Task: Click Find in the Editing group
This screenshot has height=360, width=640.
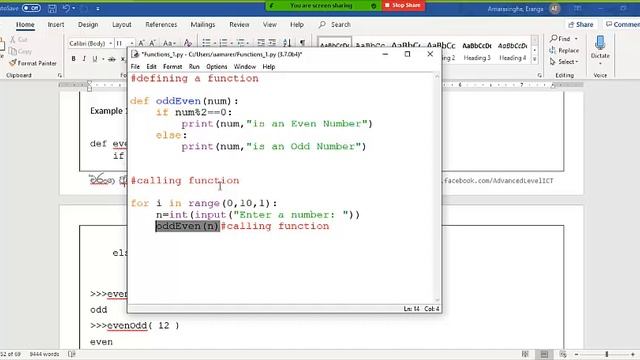Action: point(560,39)
